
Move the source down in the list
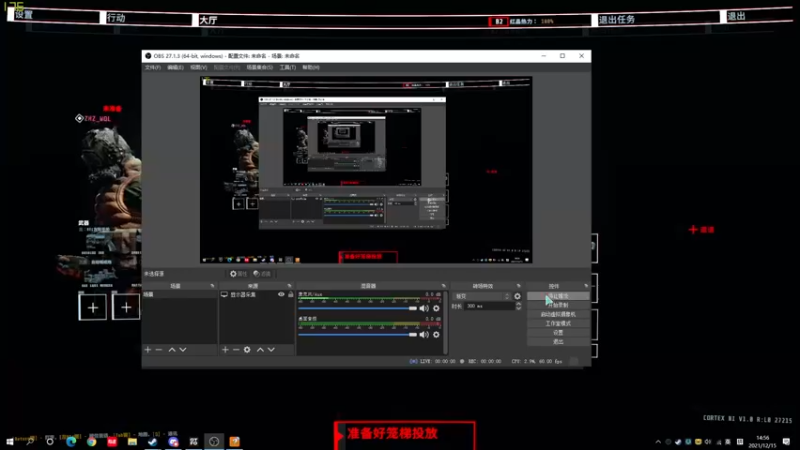click(x=271, y=349)
